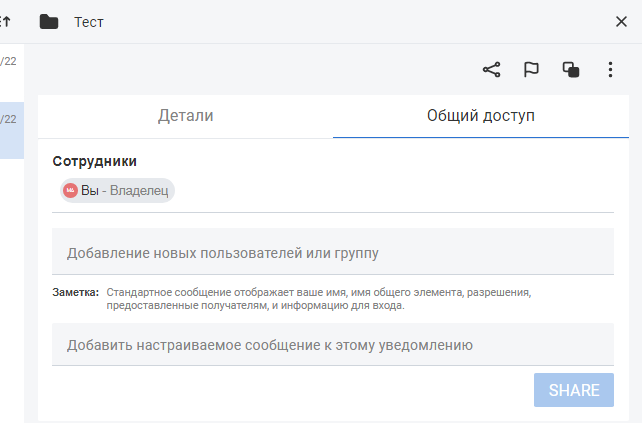Image resolution: width=642 pixels, height=423 pixels.
Task: Click the folder icon beside Тест
Action: [x=48, y=22]
